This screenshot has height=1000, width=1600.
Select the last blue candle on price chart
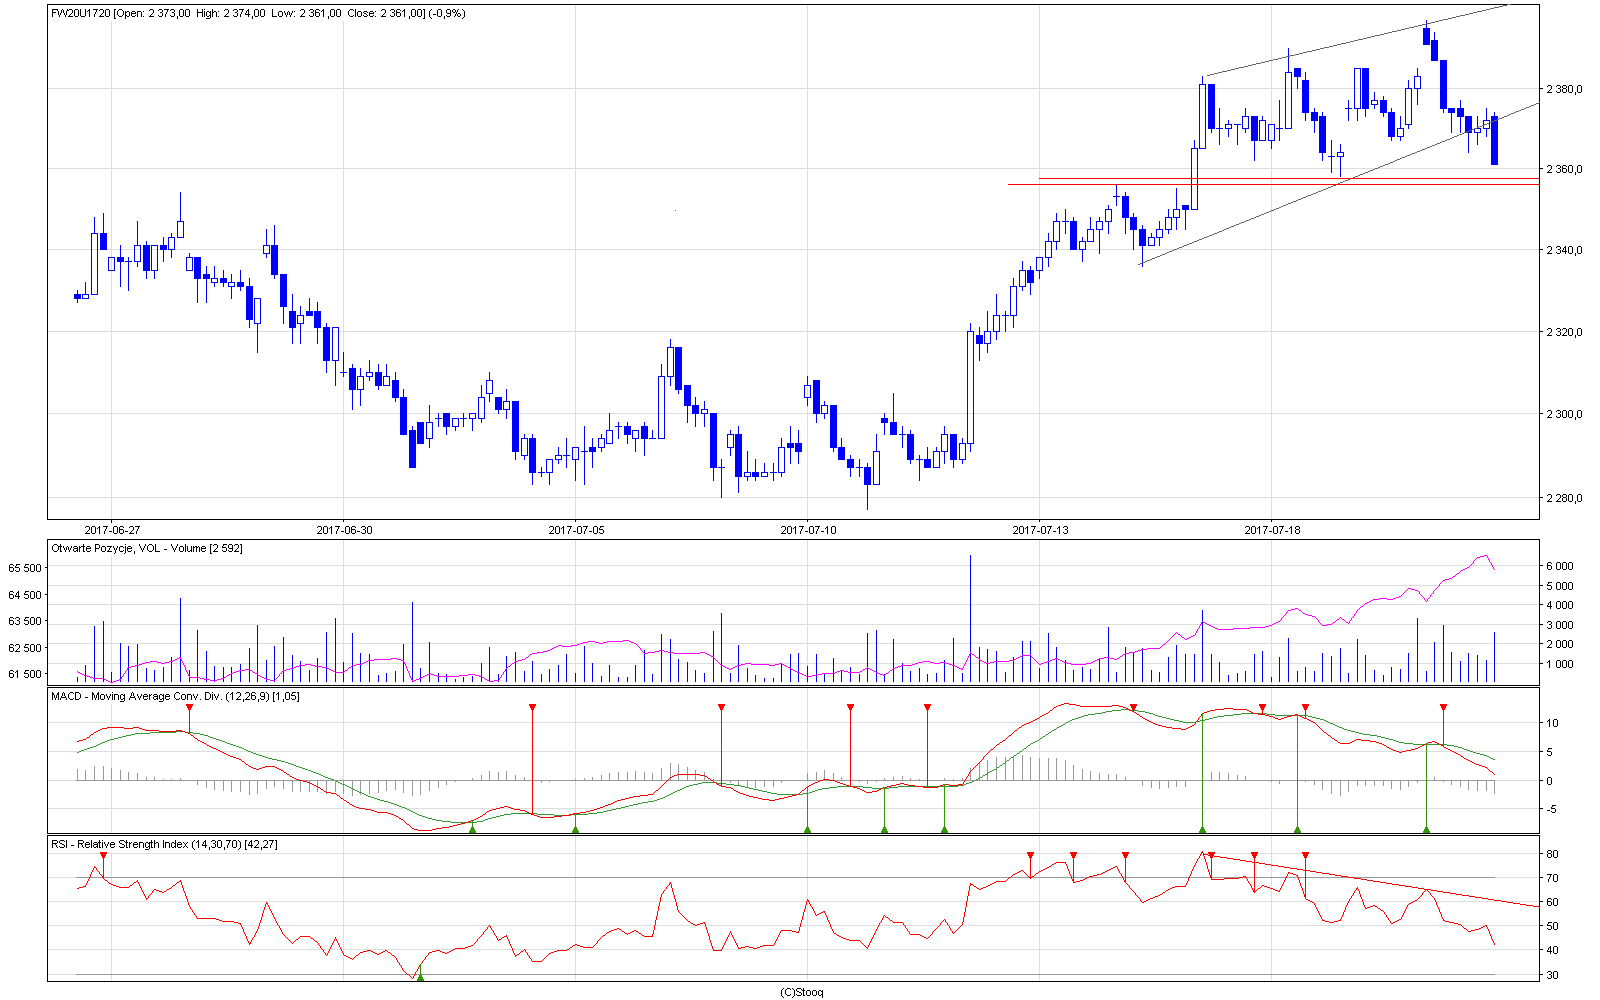coord(1494,140)
